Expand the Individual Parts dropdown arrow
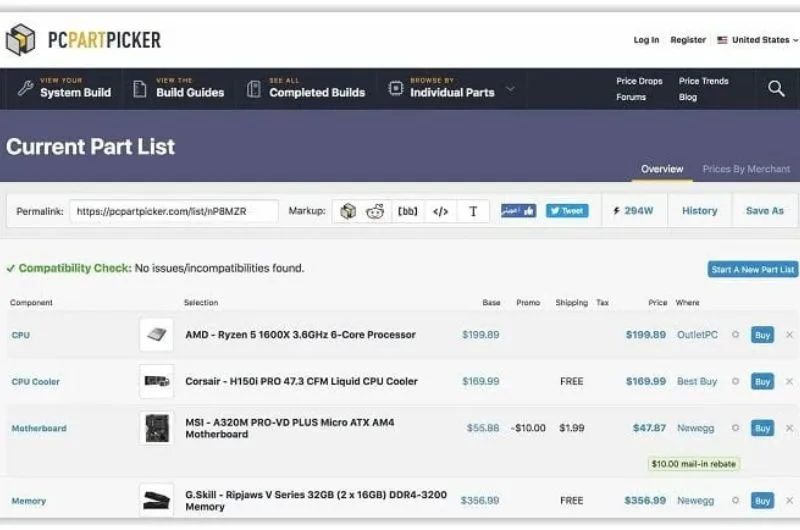This screenshot has height=530, width=800. click(510, 89)
